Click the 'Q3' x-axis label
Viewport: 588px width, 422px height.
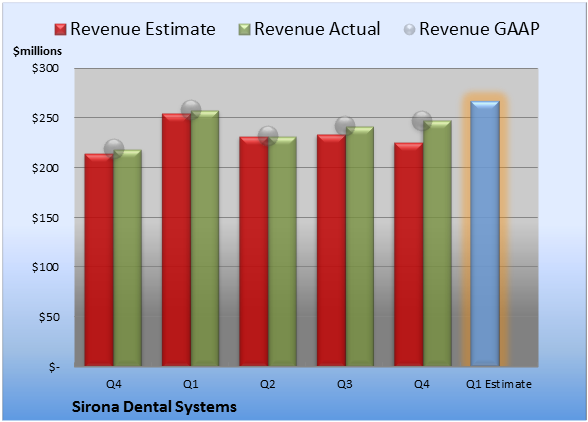pyautogui.click(x=345, y=384)
